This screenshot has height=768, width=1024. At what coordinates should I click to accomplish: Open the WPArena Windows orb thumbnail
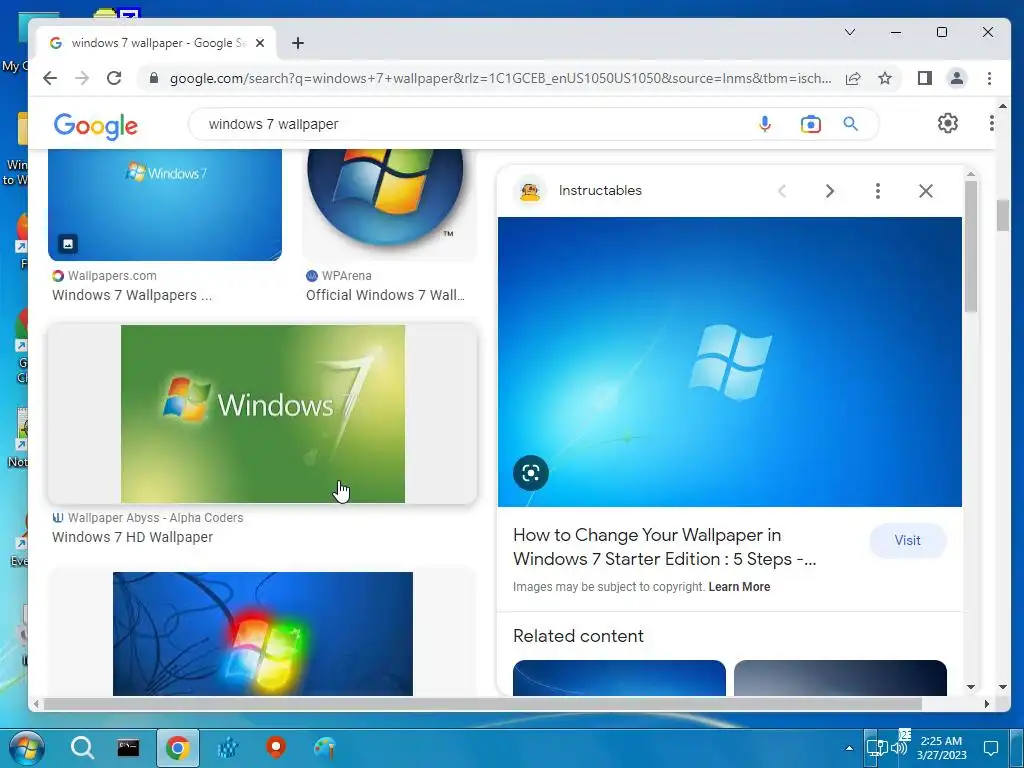389,205
